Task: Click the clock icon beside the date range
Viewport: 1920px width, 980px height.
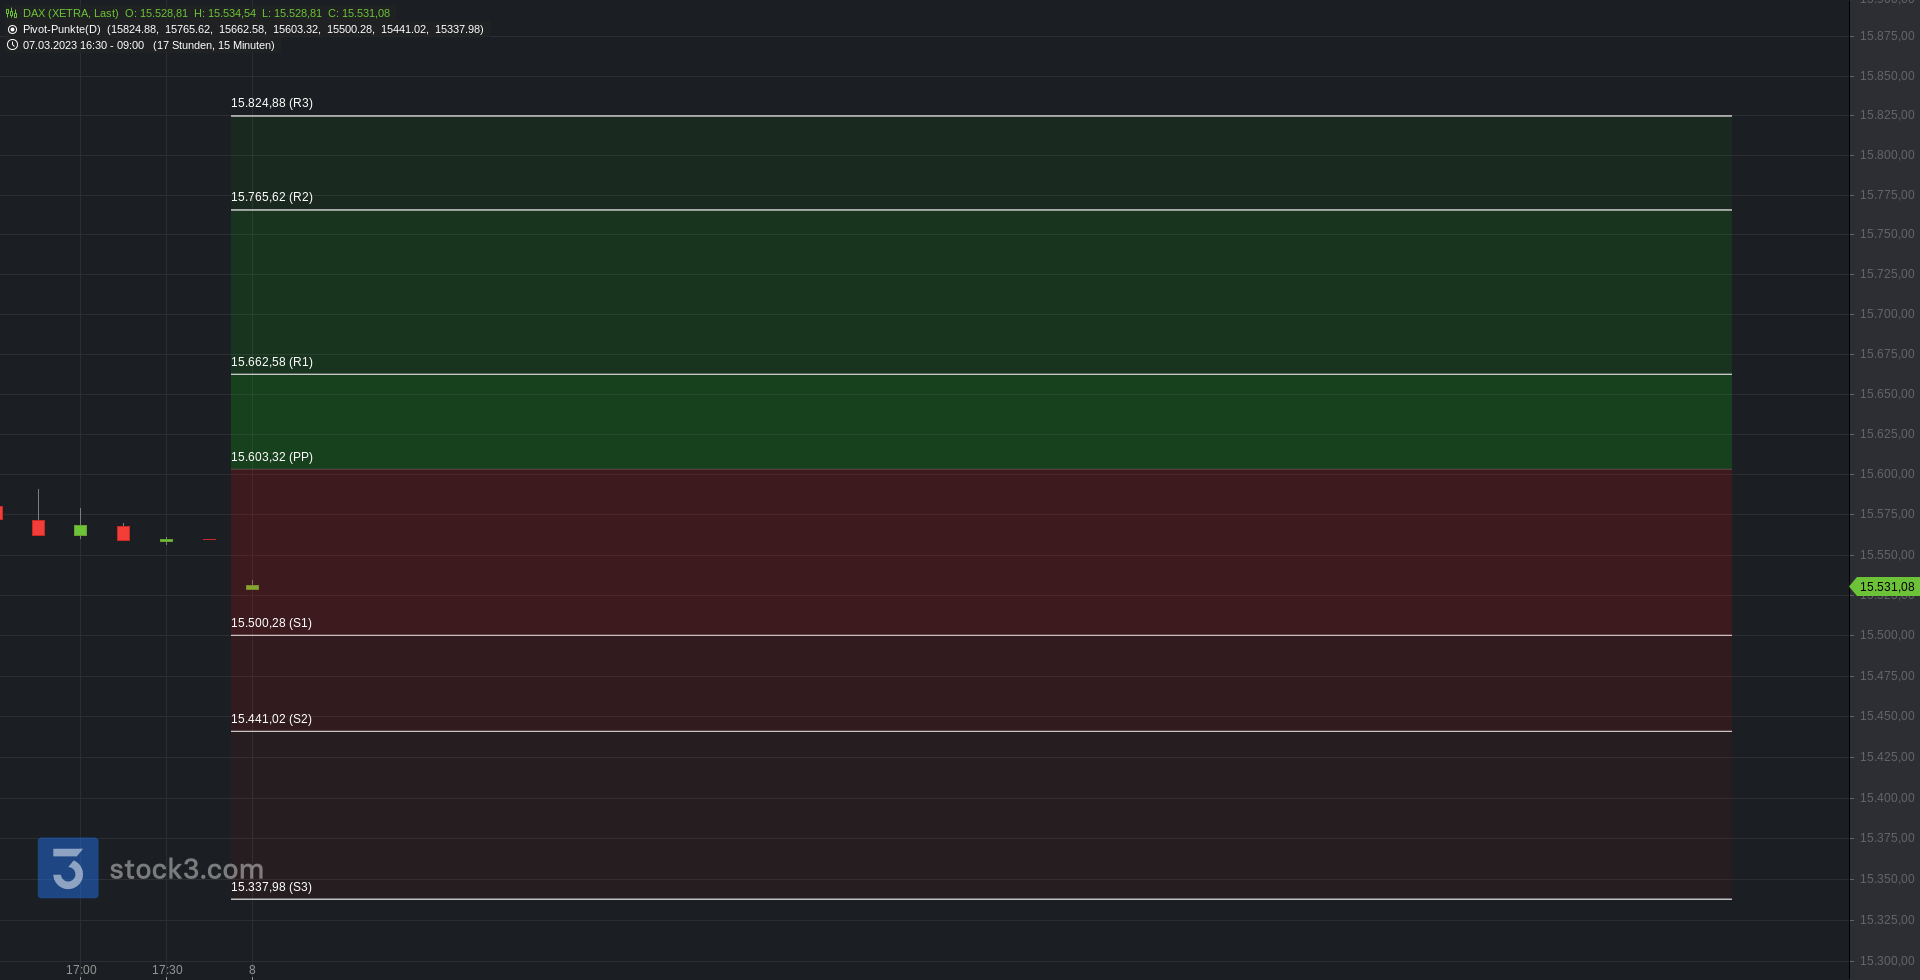Action: [x=12, y=45]
